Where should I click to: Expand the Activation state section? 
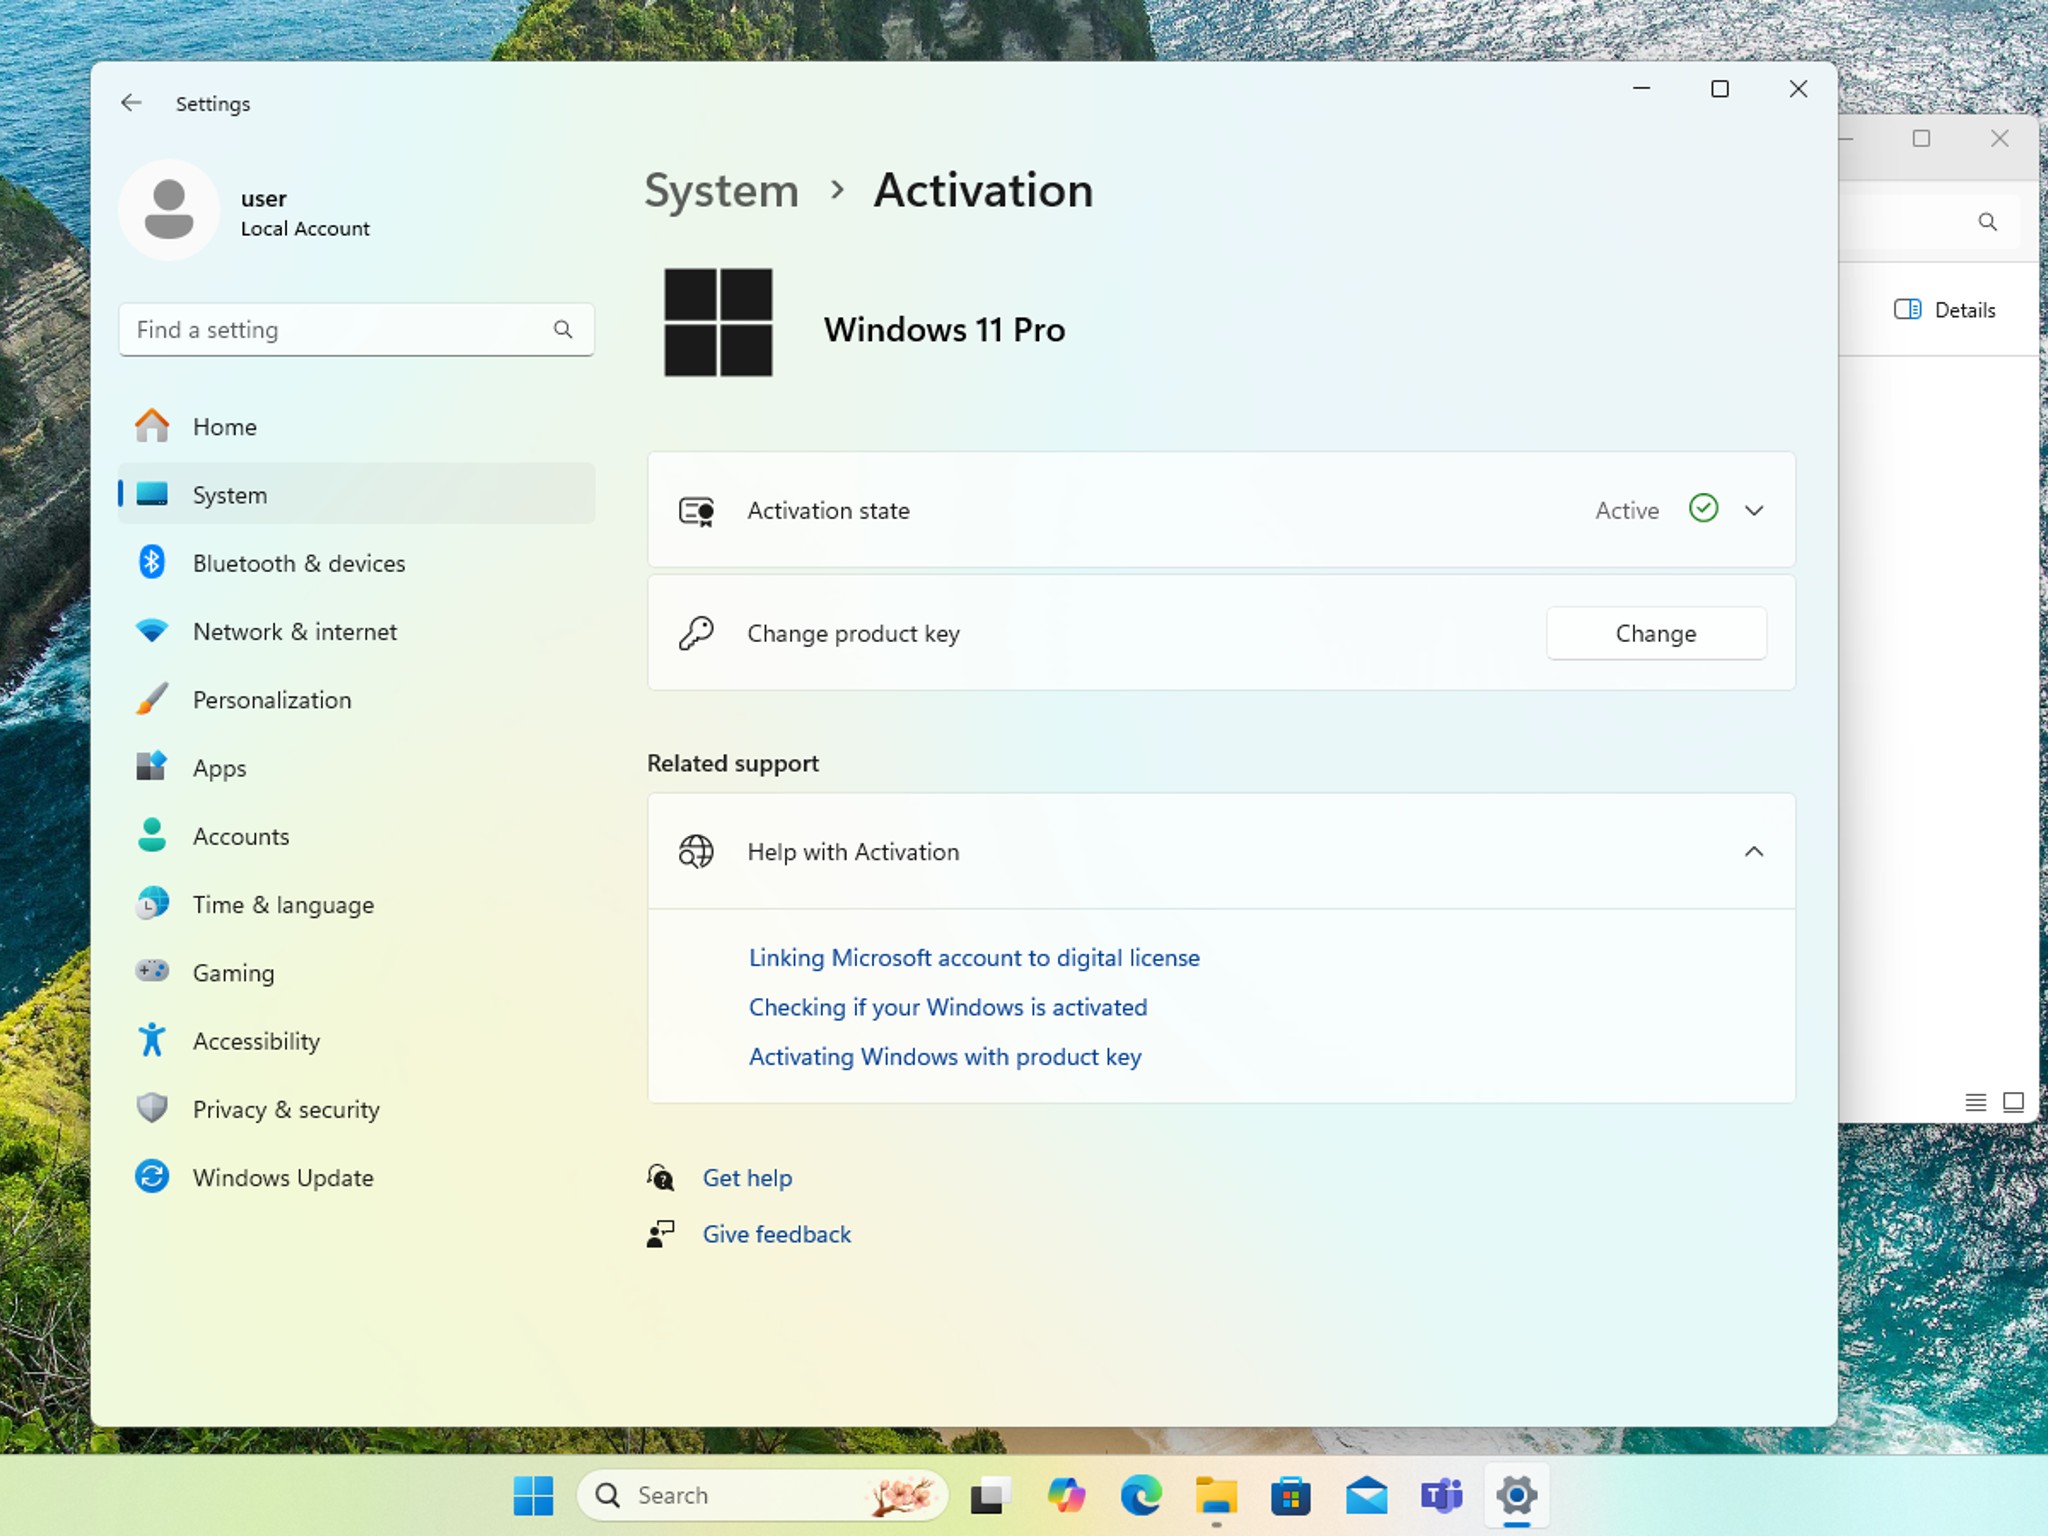1221,510
